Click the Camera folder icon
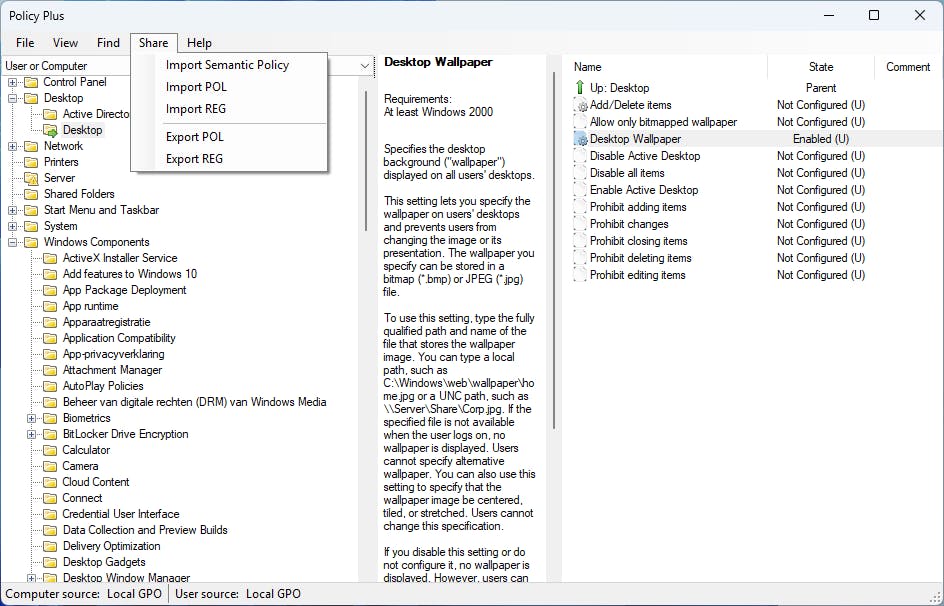The image size is (944, 606). [x=51, y=466]
